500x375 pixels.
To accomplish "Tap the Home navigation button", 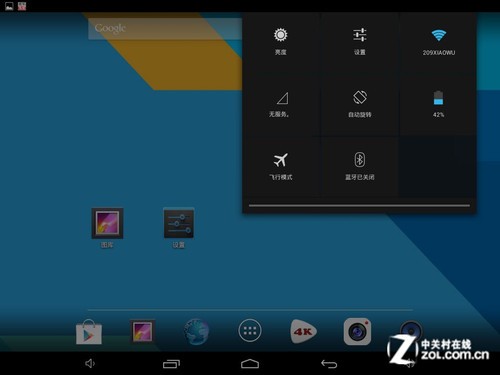I will coord(250,364).
